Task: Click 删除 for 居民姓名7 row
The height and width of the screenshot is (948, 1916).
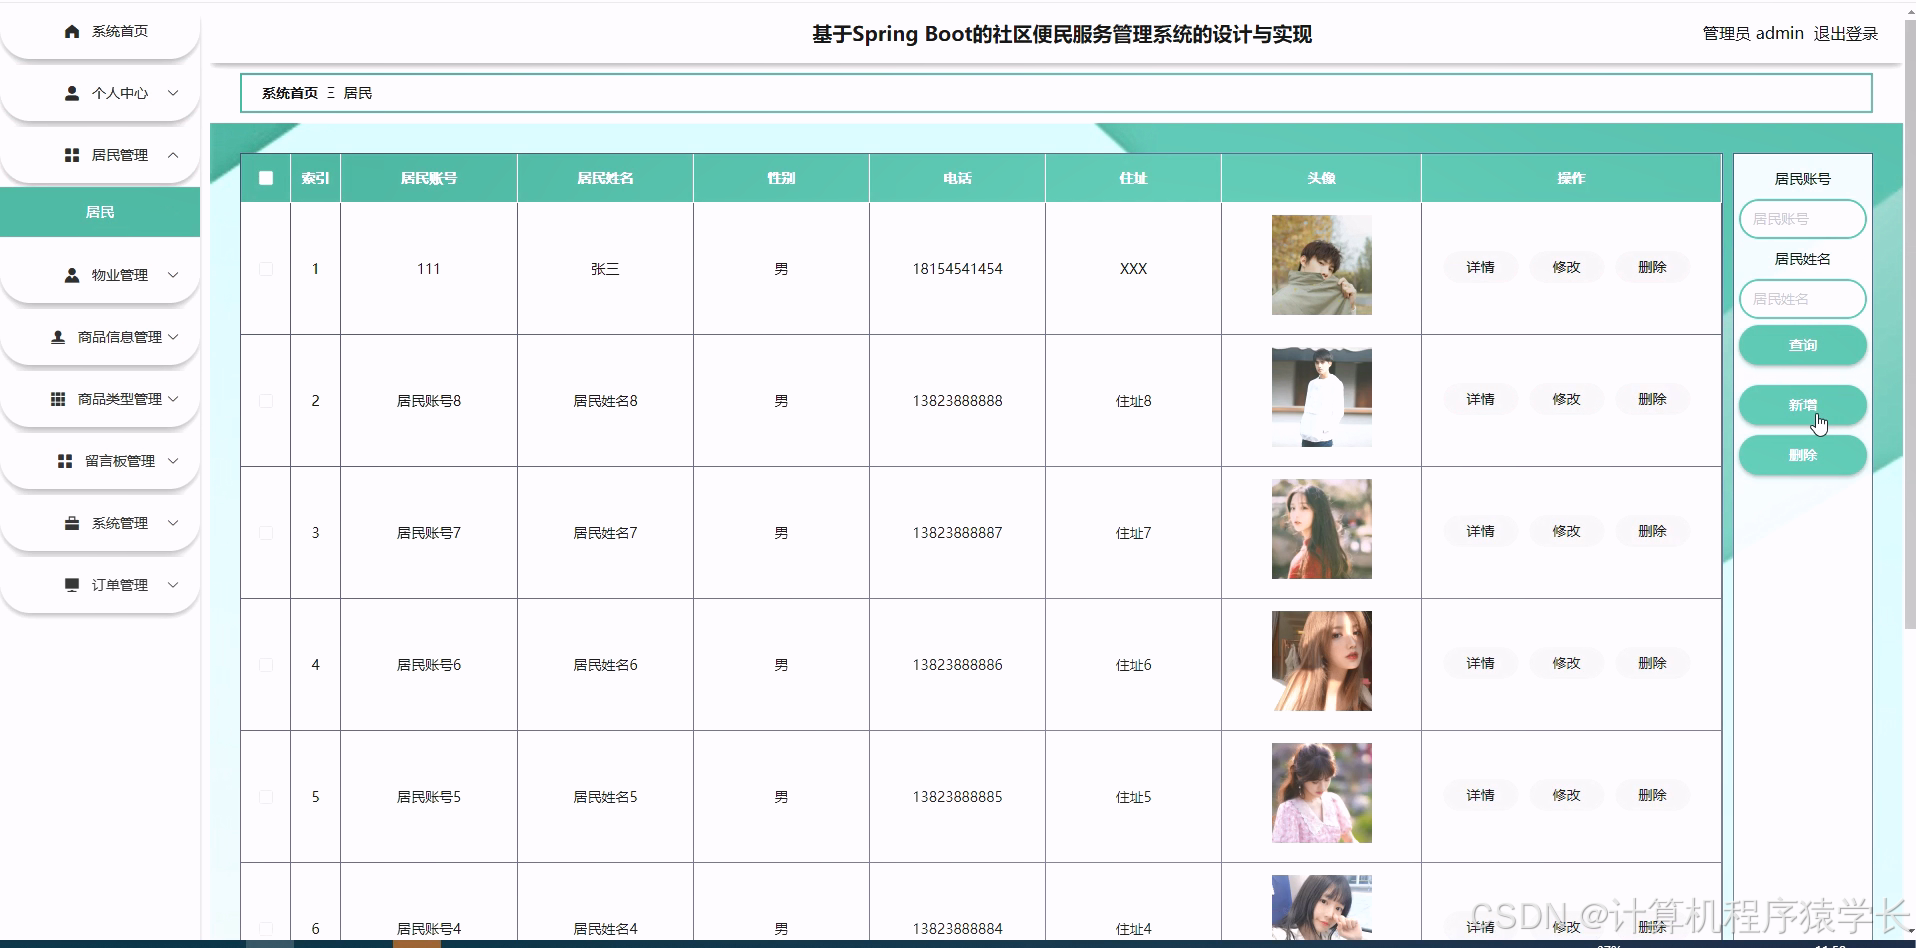Action: (1652, 531)
